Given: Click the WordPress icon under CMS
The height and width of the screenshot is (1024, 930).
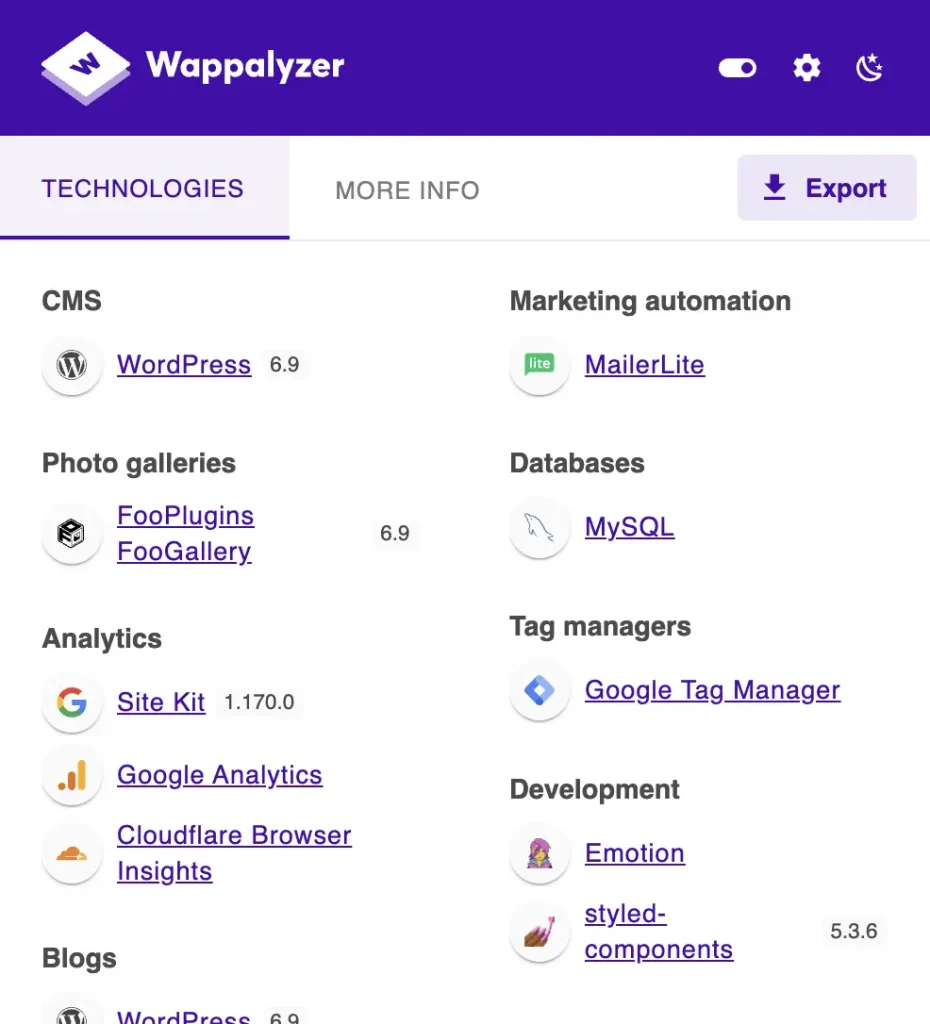Looking at the screenshot, I should pos(72,365).
